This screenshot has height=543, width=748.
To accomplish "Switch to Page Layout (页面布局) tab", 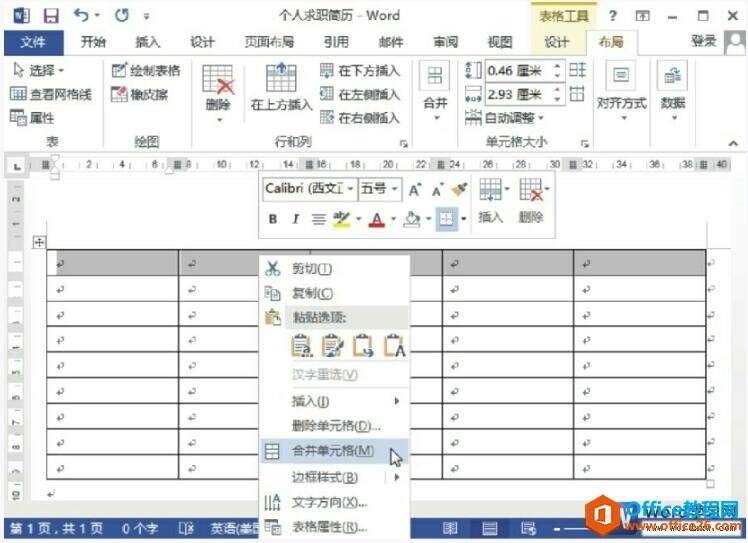I will coord(270,42).
